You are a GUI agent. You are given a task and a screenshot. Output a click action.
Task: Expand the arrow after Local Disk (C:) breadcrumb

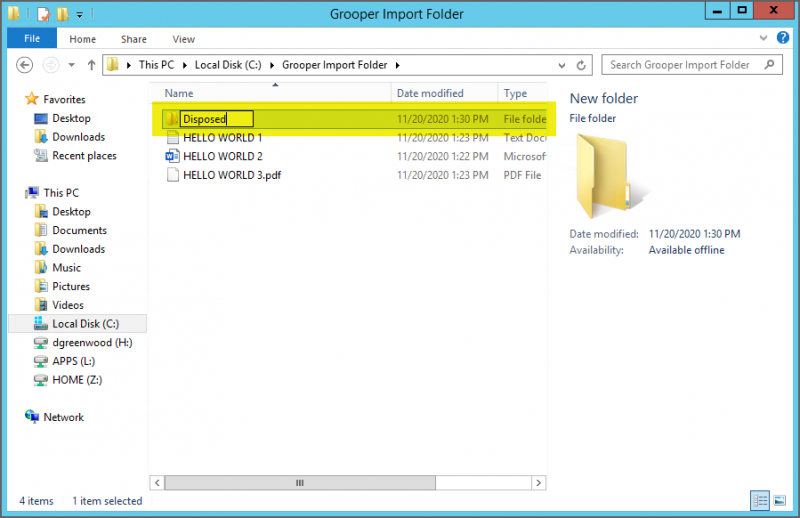click(x=271, y=65)
